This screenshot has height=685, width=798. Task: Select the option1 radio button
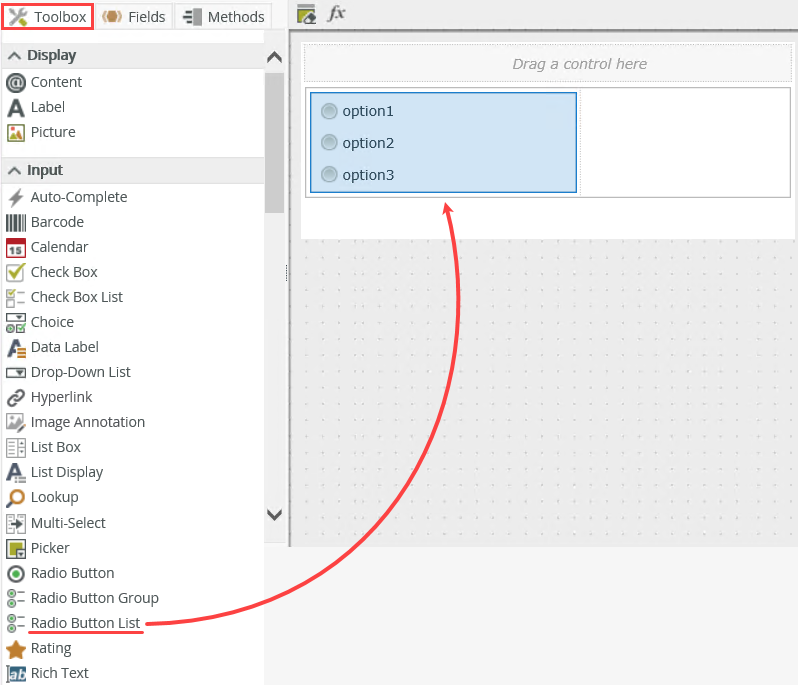click(x=329, y=111)
